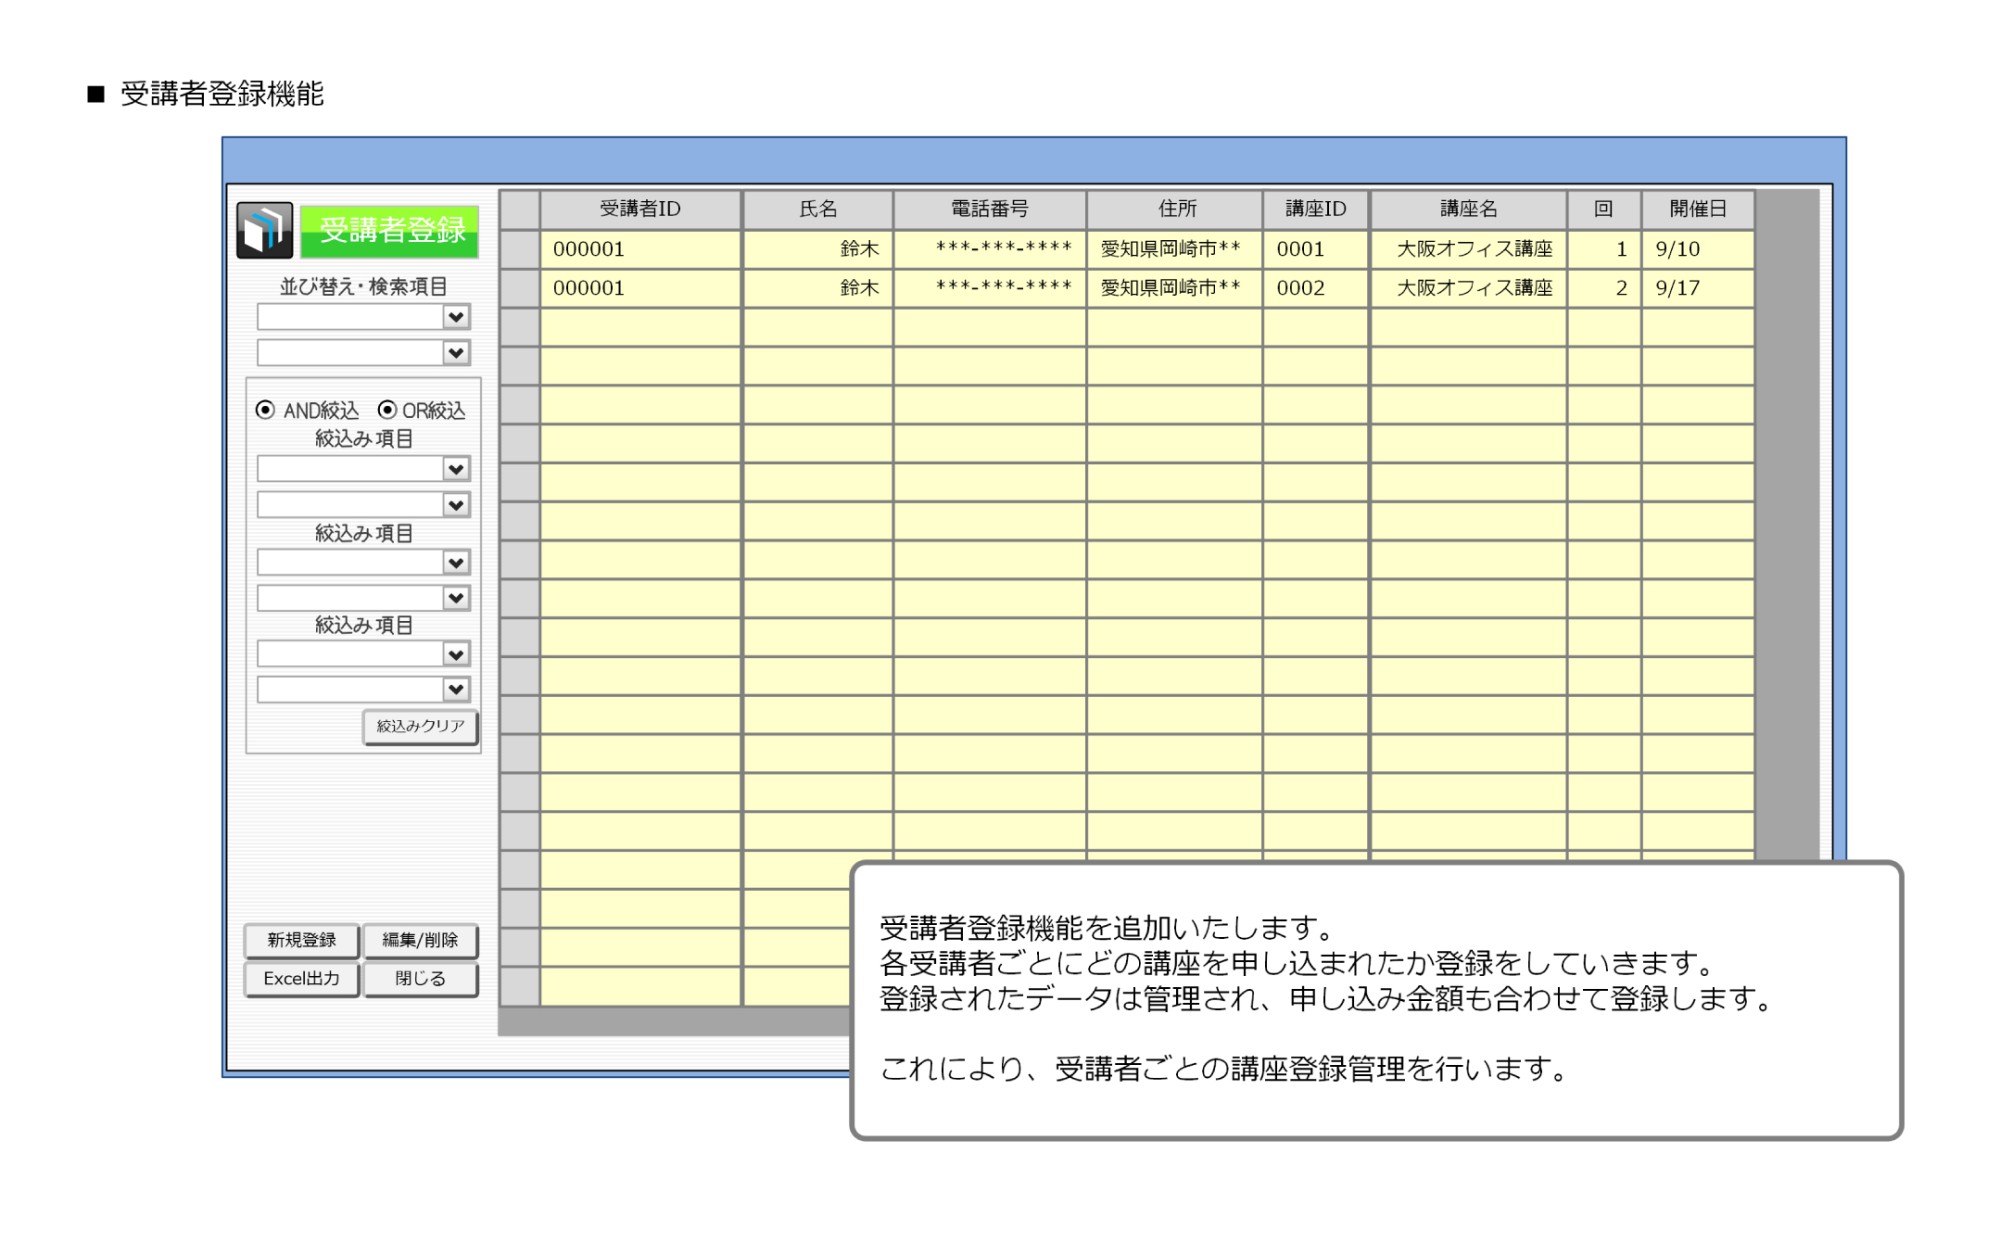Click the 閉じる button
Image resolution: width=2000 pixels, height=1242 pixels.
(420, 979)
